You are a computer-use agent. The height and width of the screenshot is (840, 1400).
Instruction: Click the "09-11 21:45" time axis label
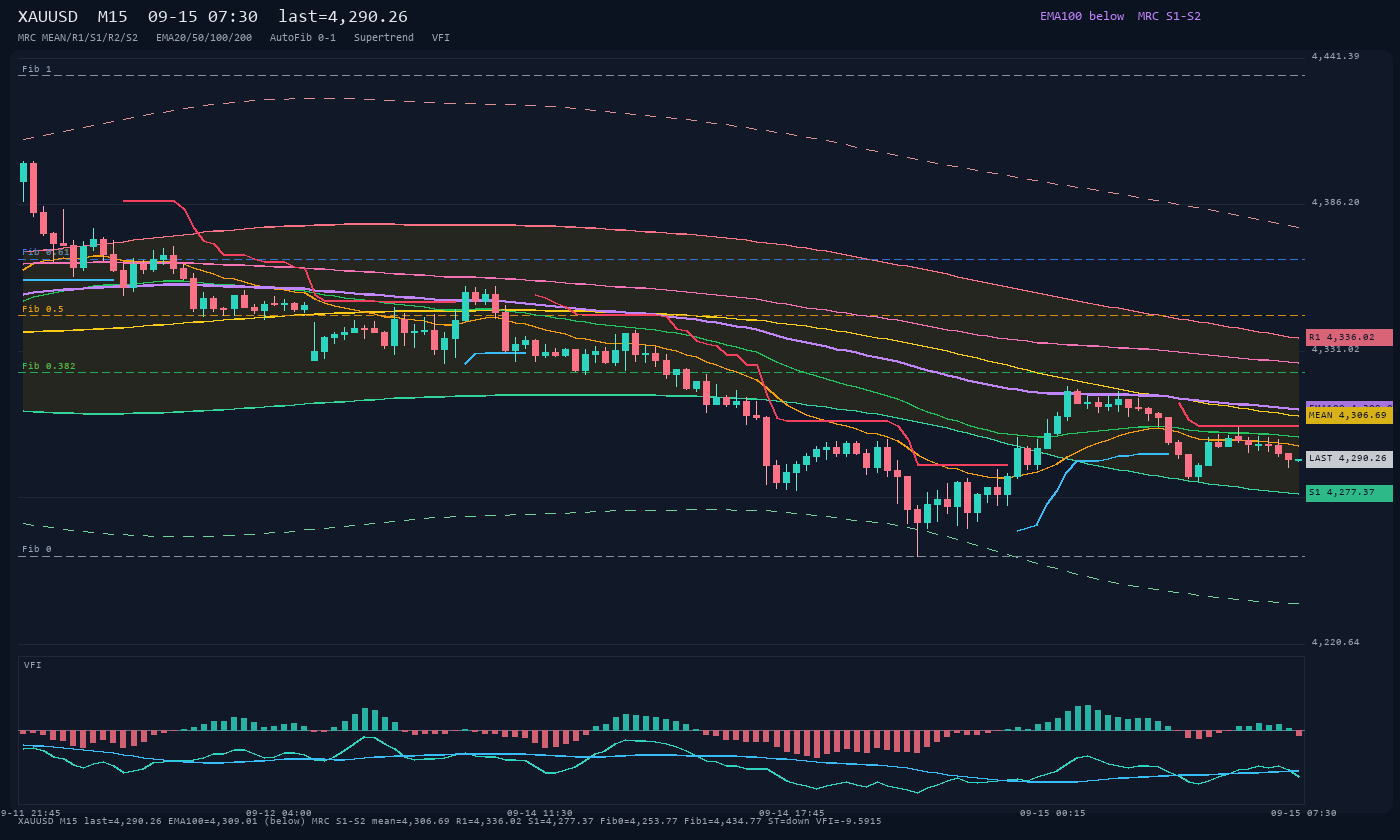coord(30,813)
